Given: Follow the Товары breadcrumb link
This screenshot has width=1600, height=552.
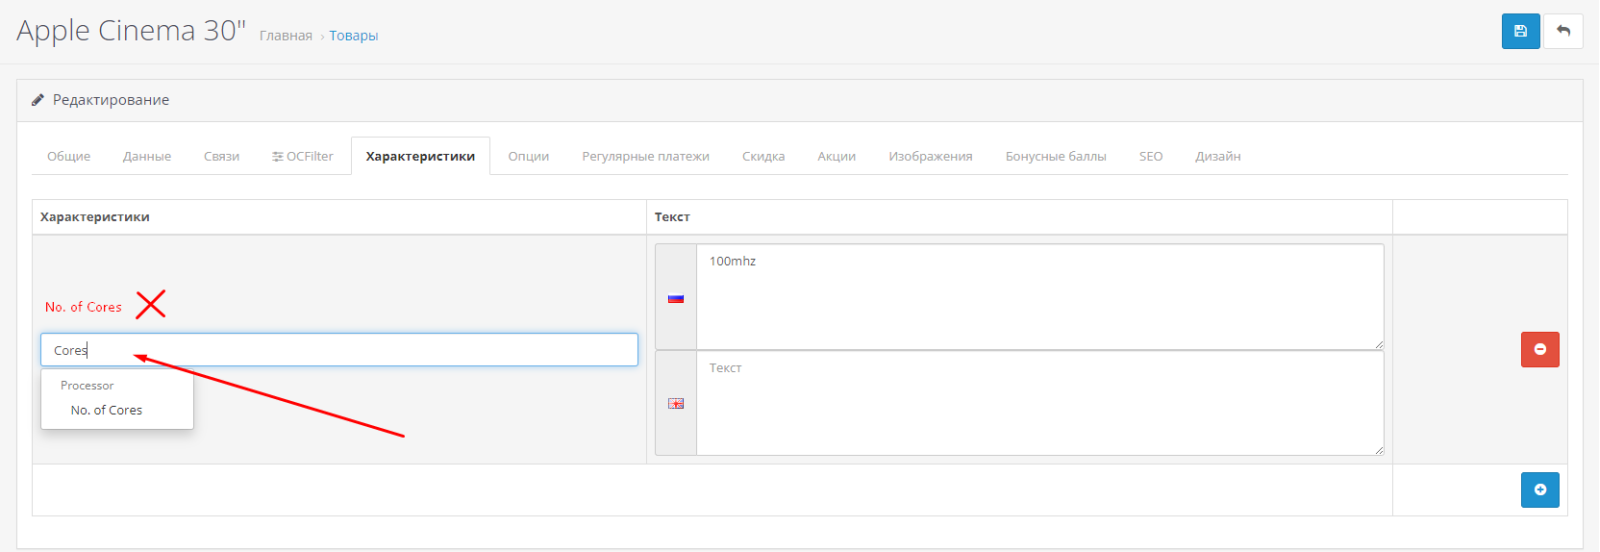Looking at the screenshot, I should pyautogui.click(x=354, y=36).
